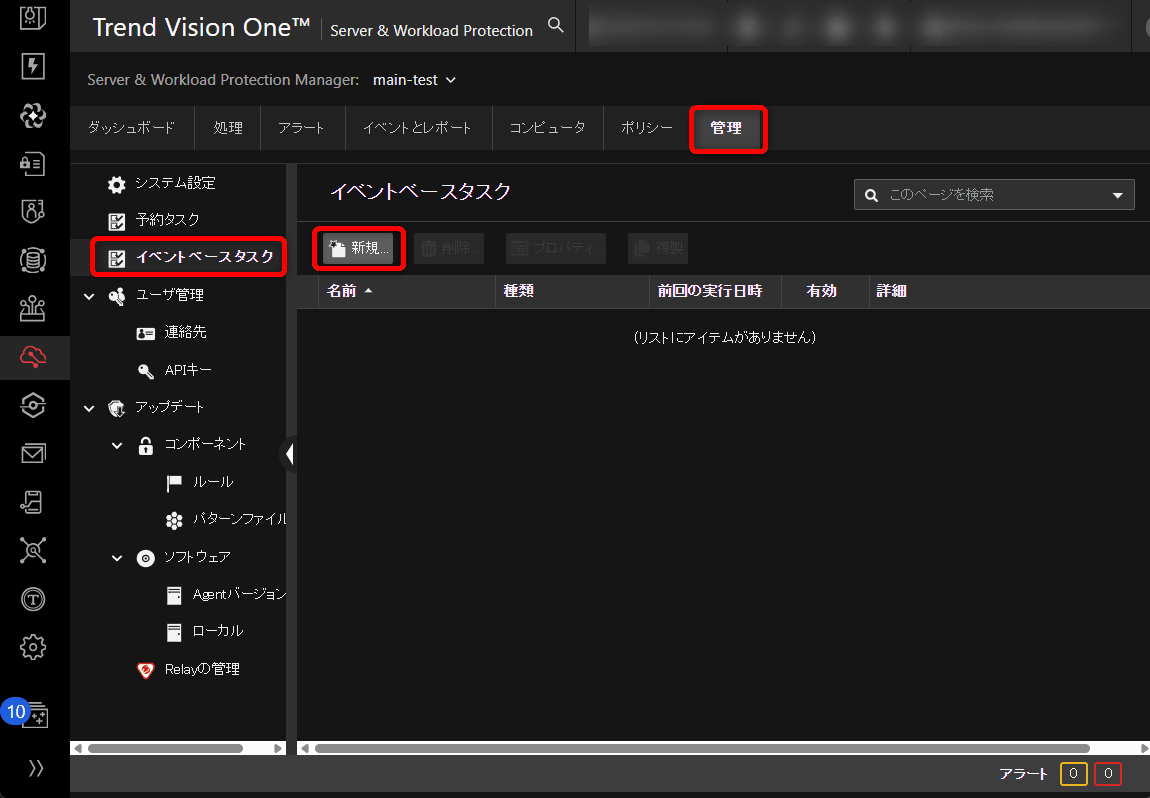This screenshot has height=798, width=1150.
Task: Collapse the ソフトウェア tree section
Action: 117,557
